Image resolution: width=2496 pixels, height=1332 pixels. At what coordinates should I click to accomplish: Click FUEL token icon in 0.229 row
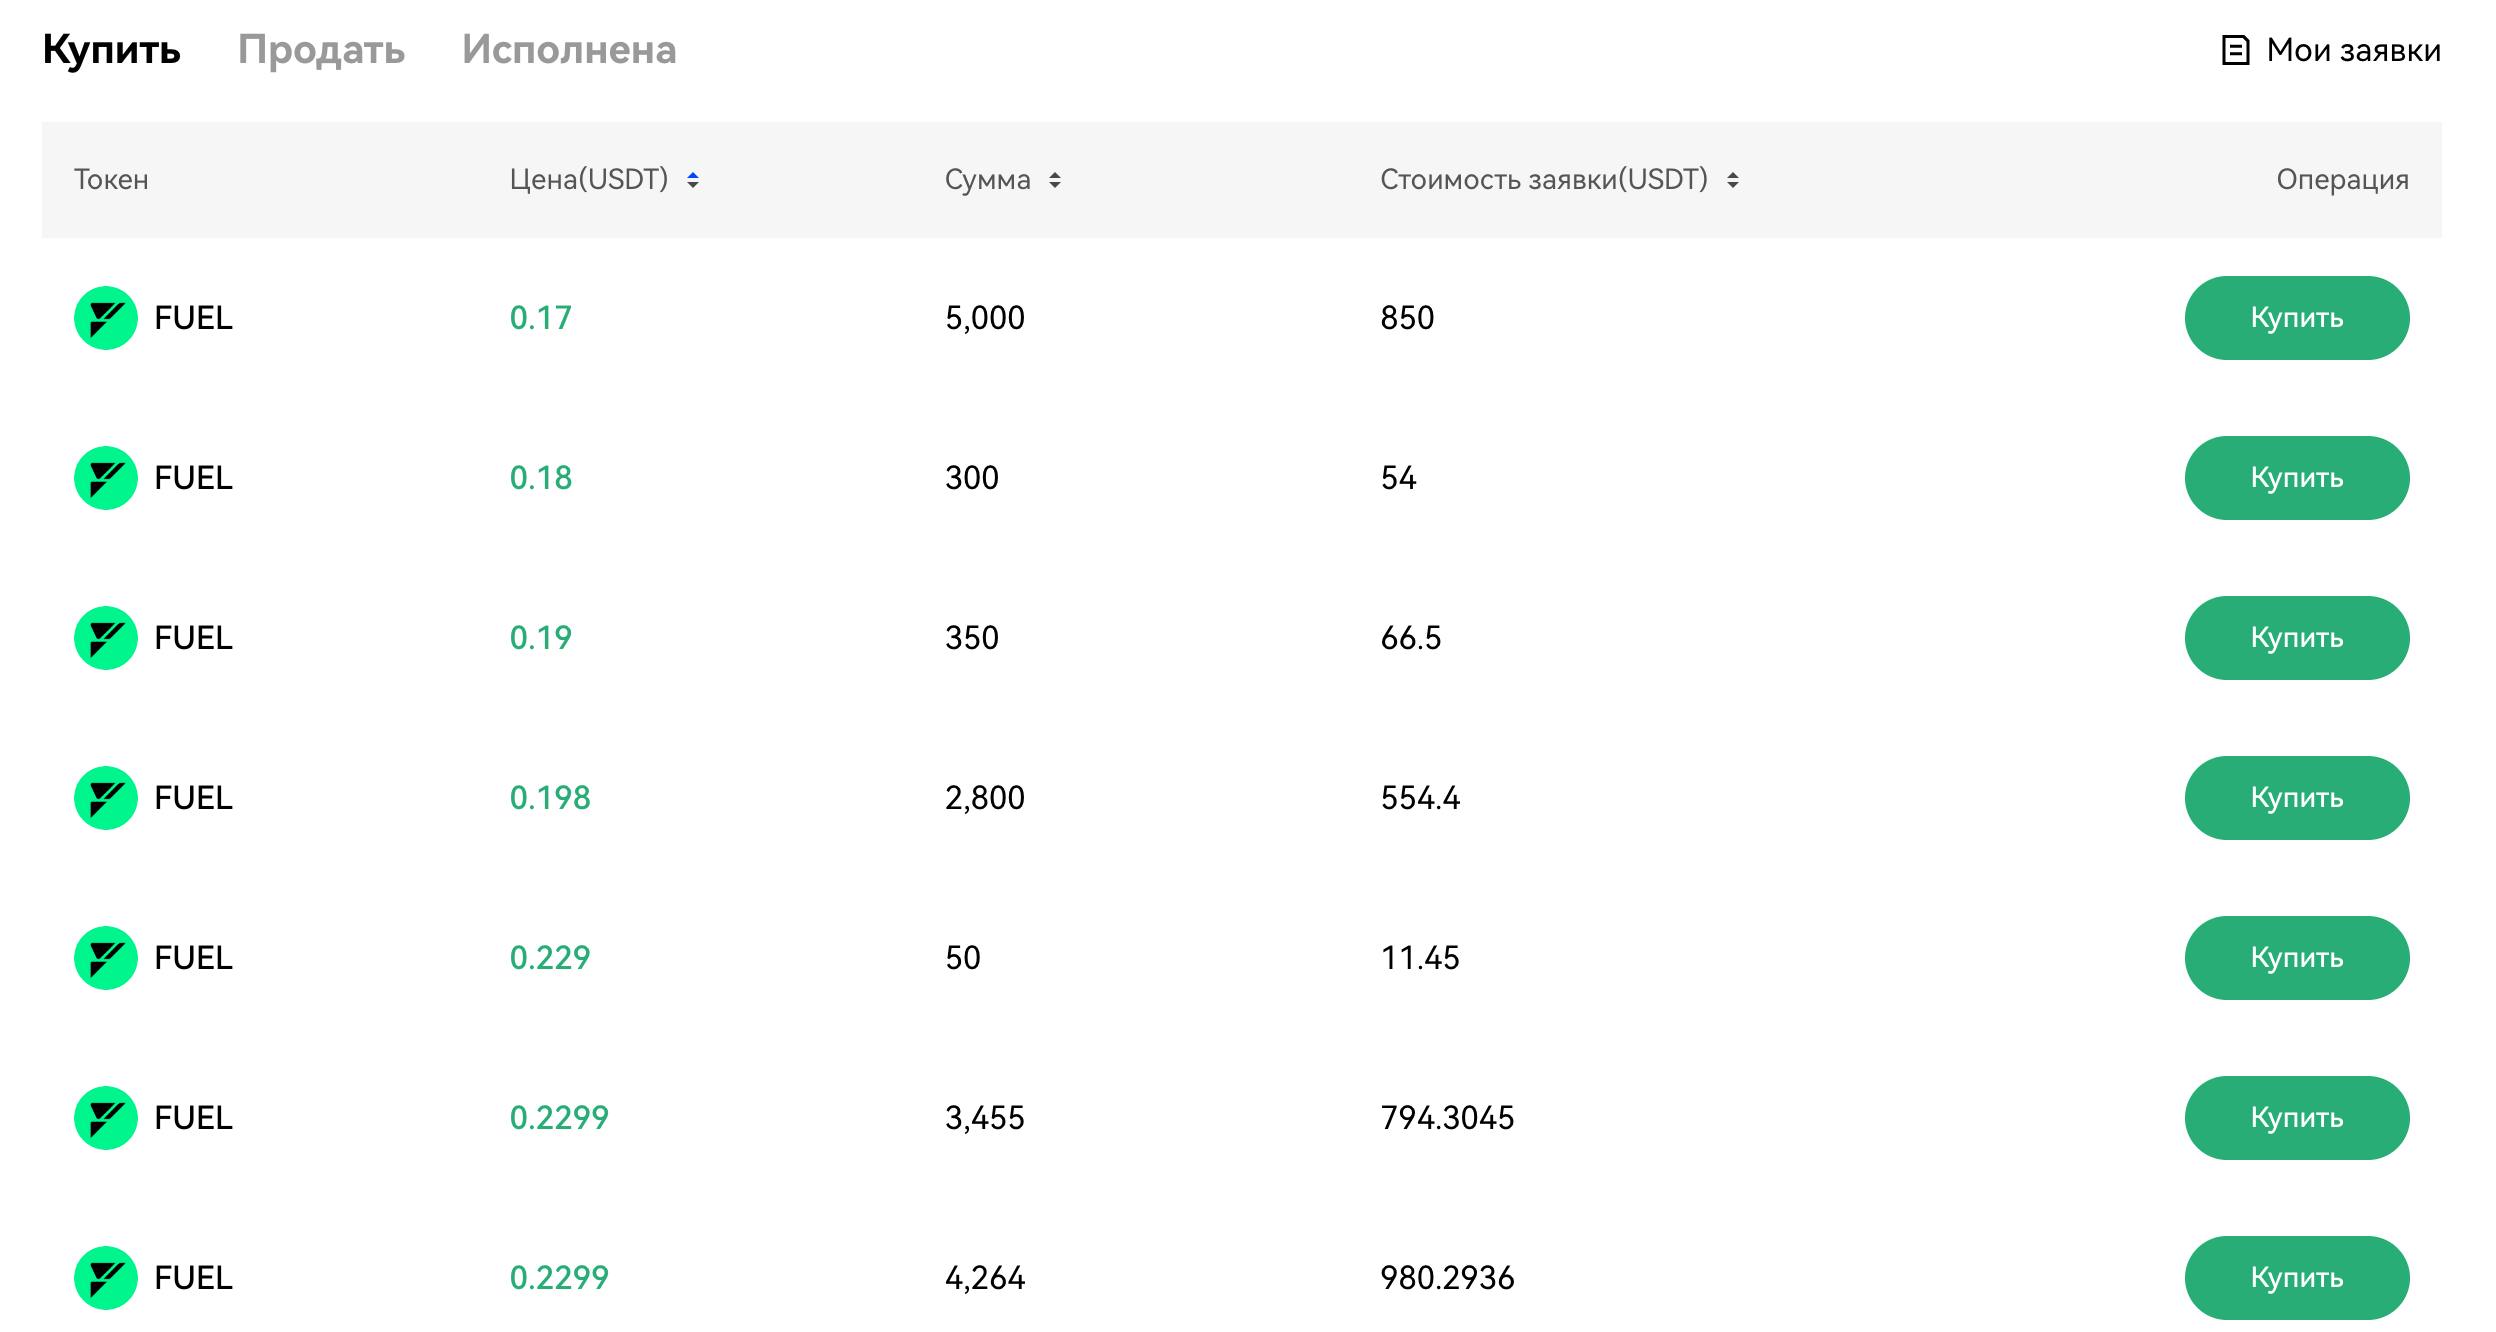106,958
